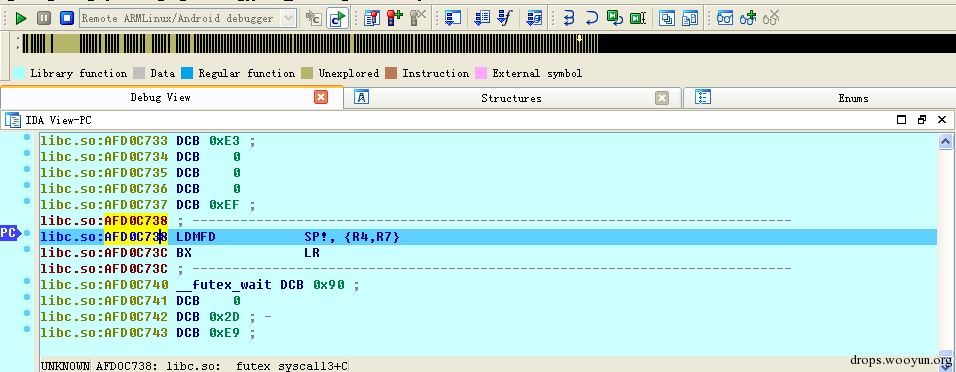956x372 pixels.
Task: Switch to the Structures tab
Action: (511, 98)
